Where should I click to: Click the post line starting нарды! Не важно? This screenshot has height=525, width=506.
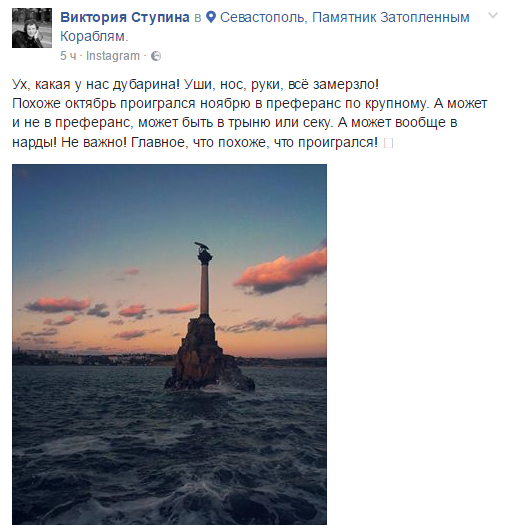[195, 143]
